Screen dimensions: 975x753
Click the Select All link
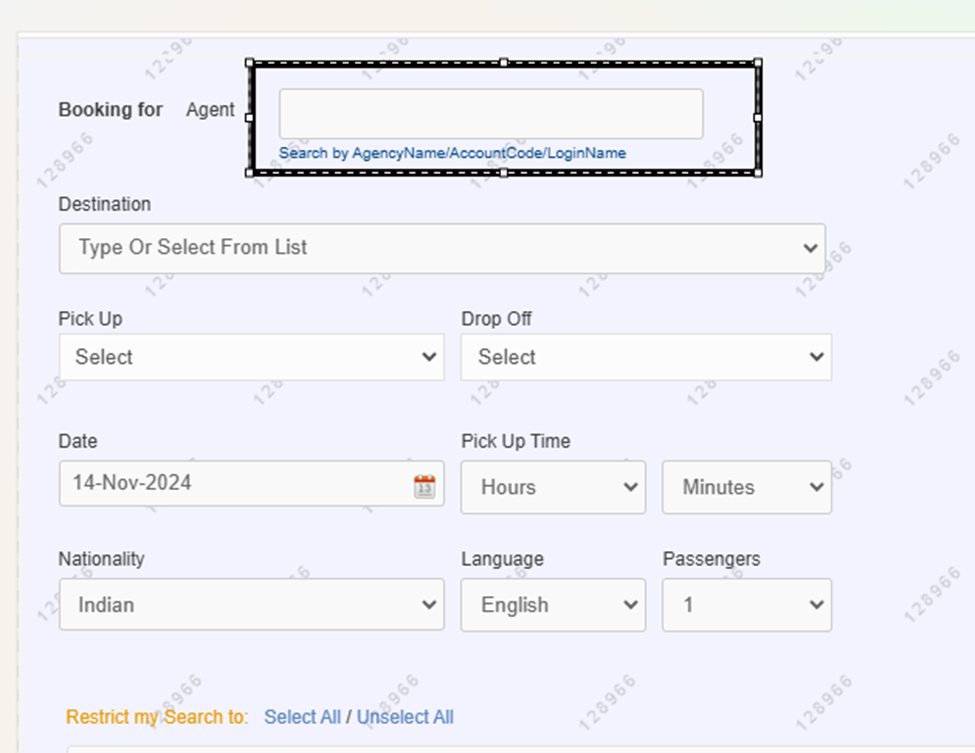(x=302, y=717)
